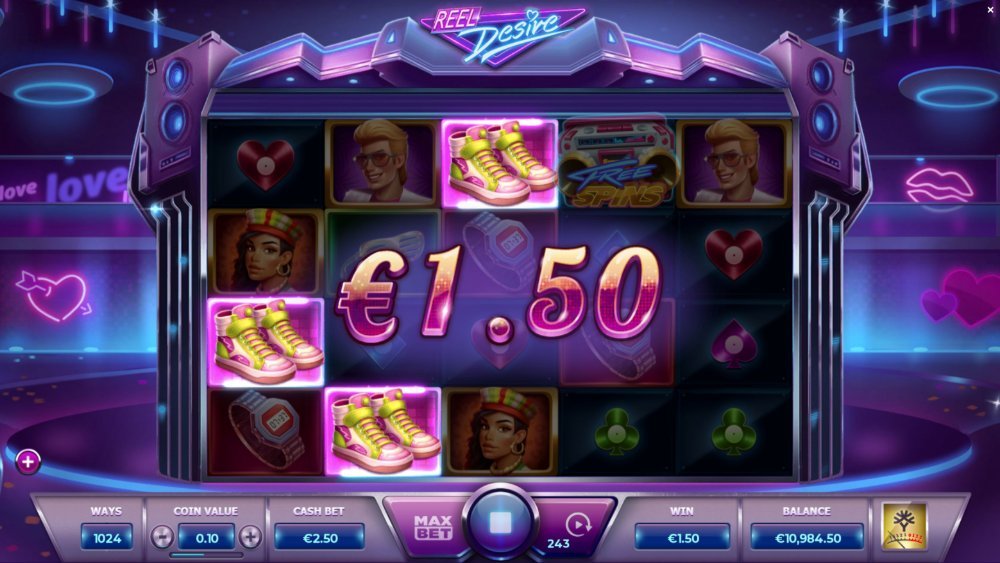Increase the coin value with plus

click(250, 537)
